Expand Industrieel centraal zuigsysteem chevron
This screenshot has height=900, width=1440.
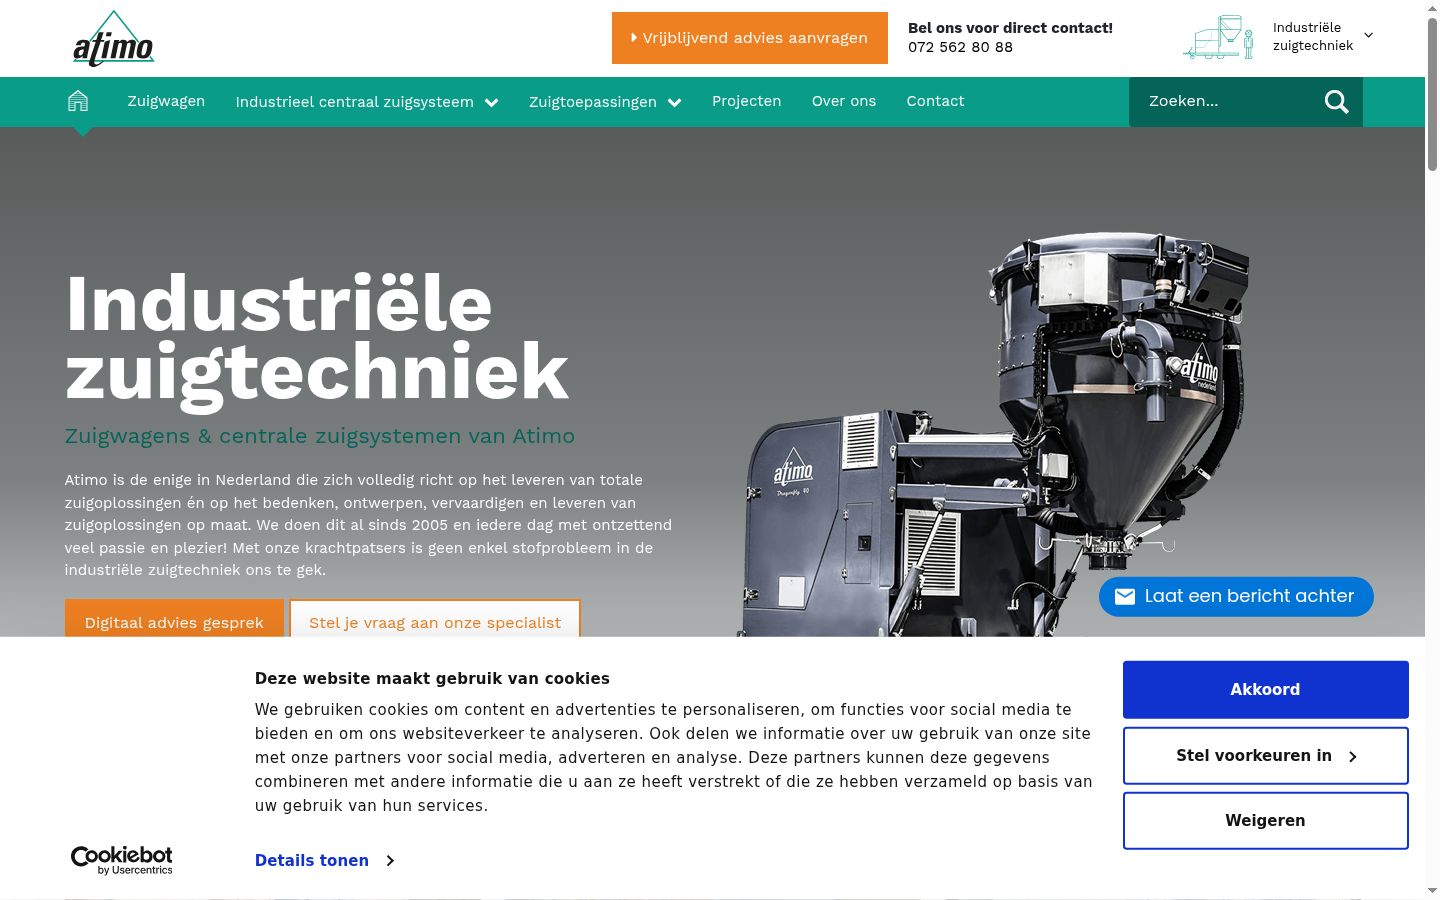click(491, 102)
